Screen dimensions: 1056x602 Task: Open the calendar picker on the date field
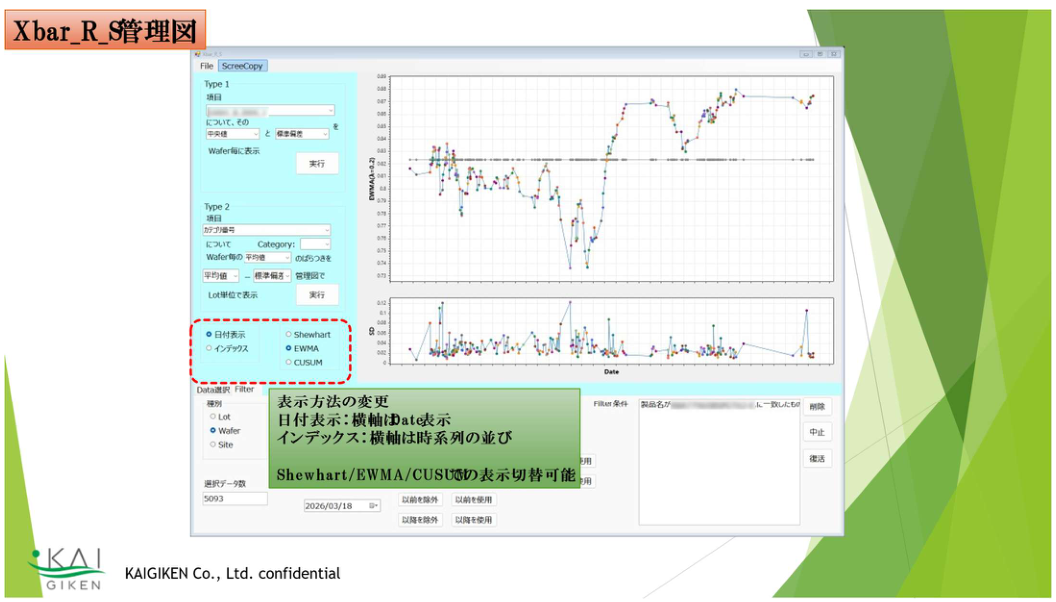click(x=374, y=506)
